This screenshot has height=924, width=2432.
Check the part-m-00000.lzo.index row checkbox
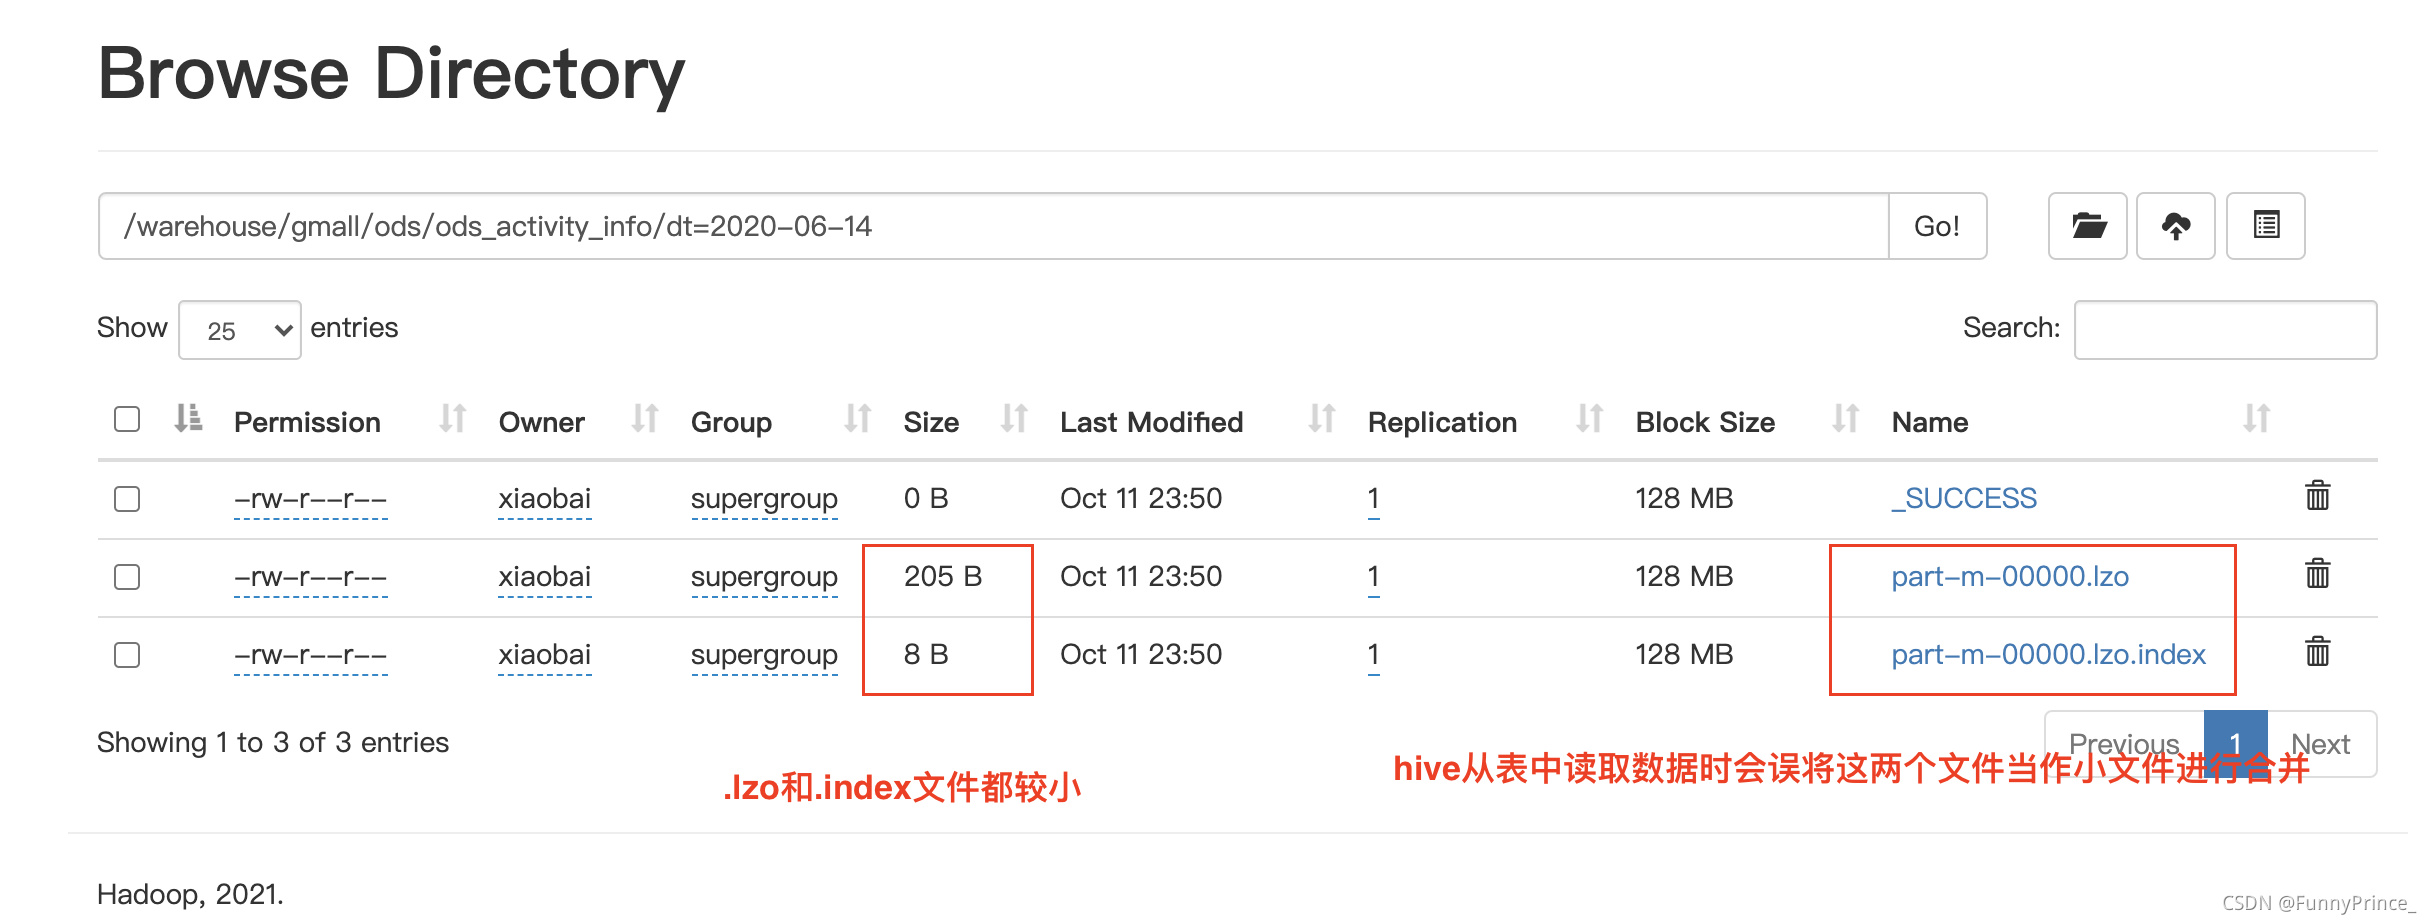point(127,655)
